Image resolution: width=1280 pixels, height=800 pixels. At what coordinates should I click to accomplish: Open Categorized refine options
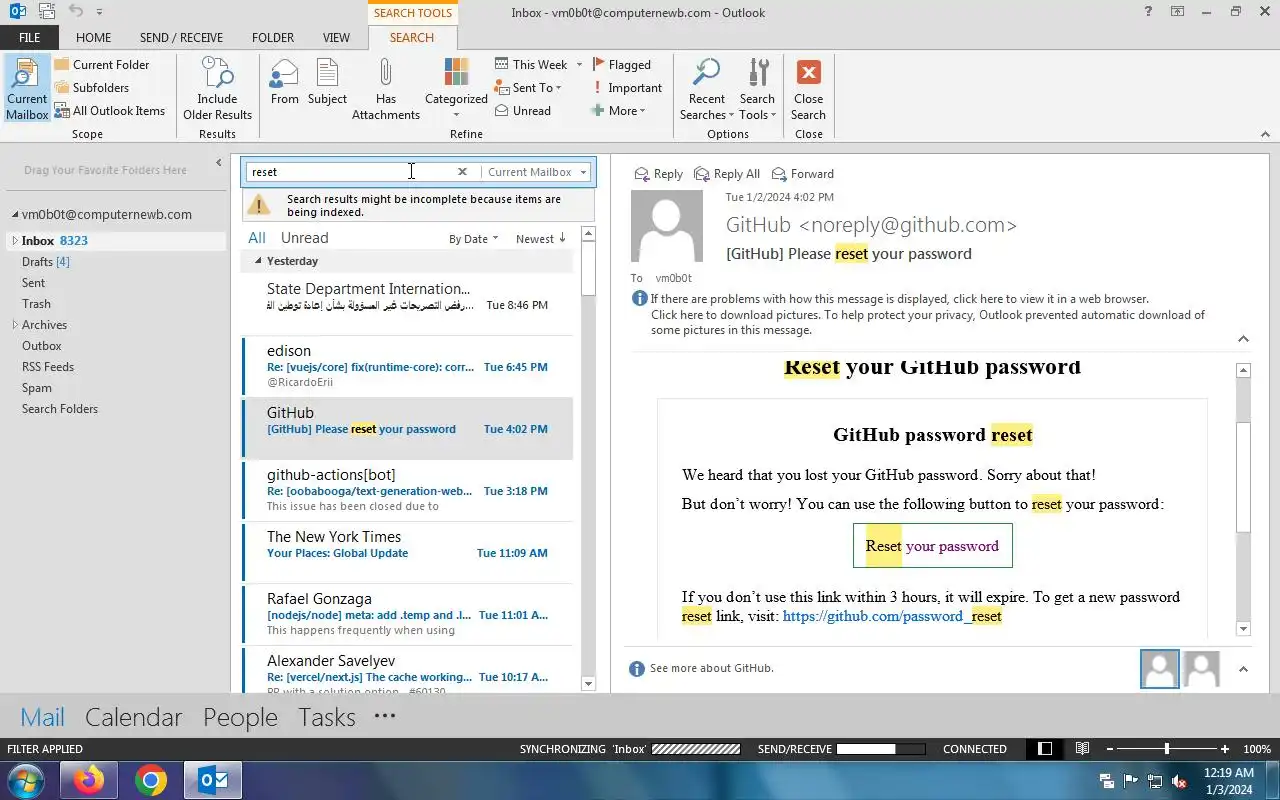pos(456,89)
